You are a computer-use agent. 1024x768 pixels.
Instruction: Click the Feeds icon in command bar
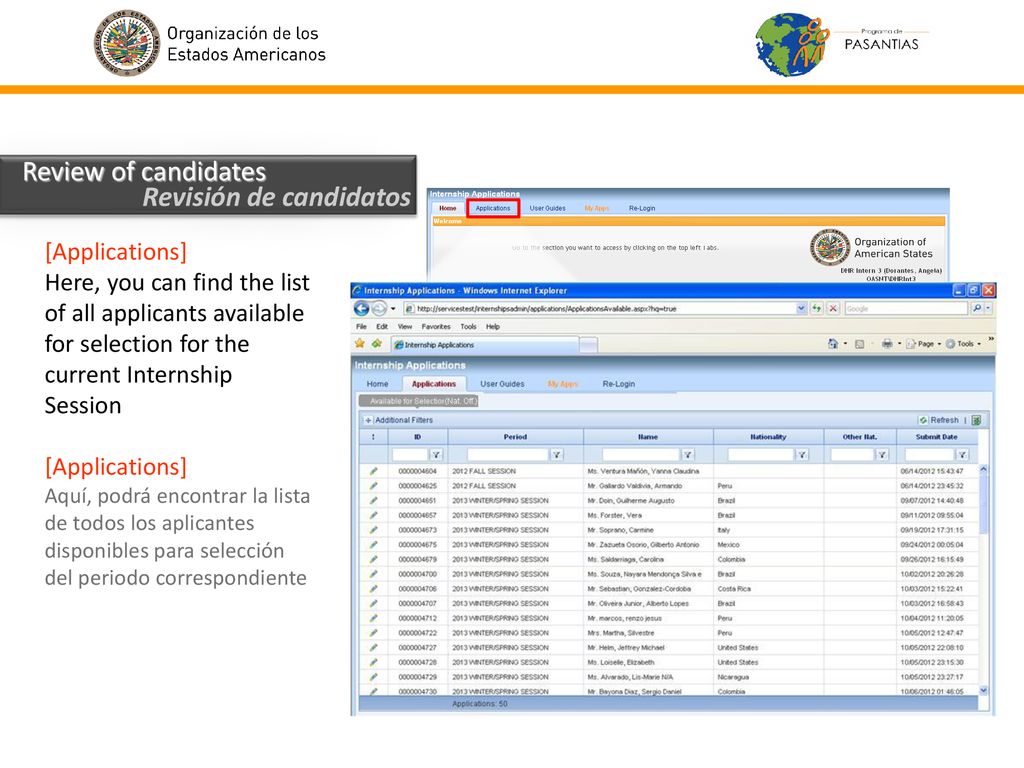(x=859, y=344)
